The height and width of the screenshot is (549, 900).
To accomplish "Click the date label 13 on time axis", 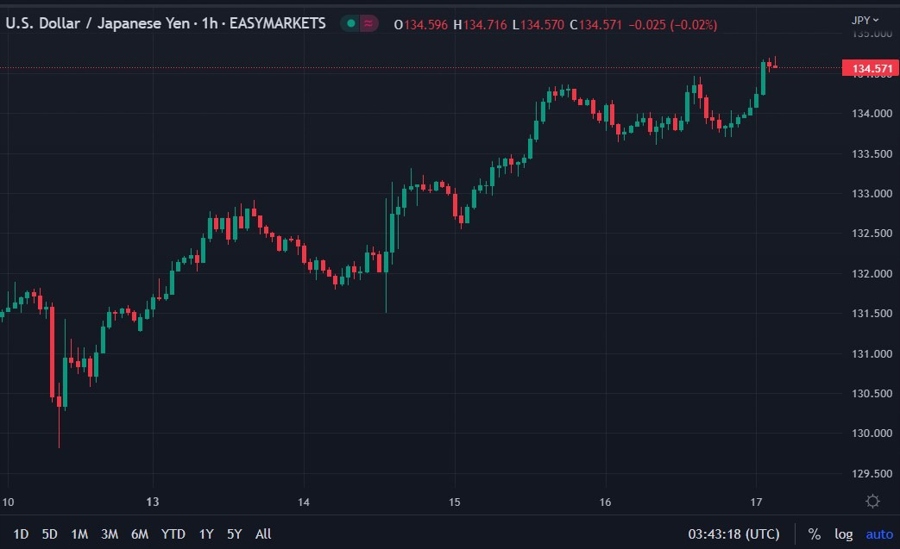I will (x=152, y=502).
